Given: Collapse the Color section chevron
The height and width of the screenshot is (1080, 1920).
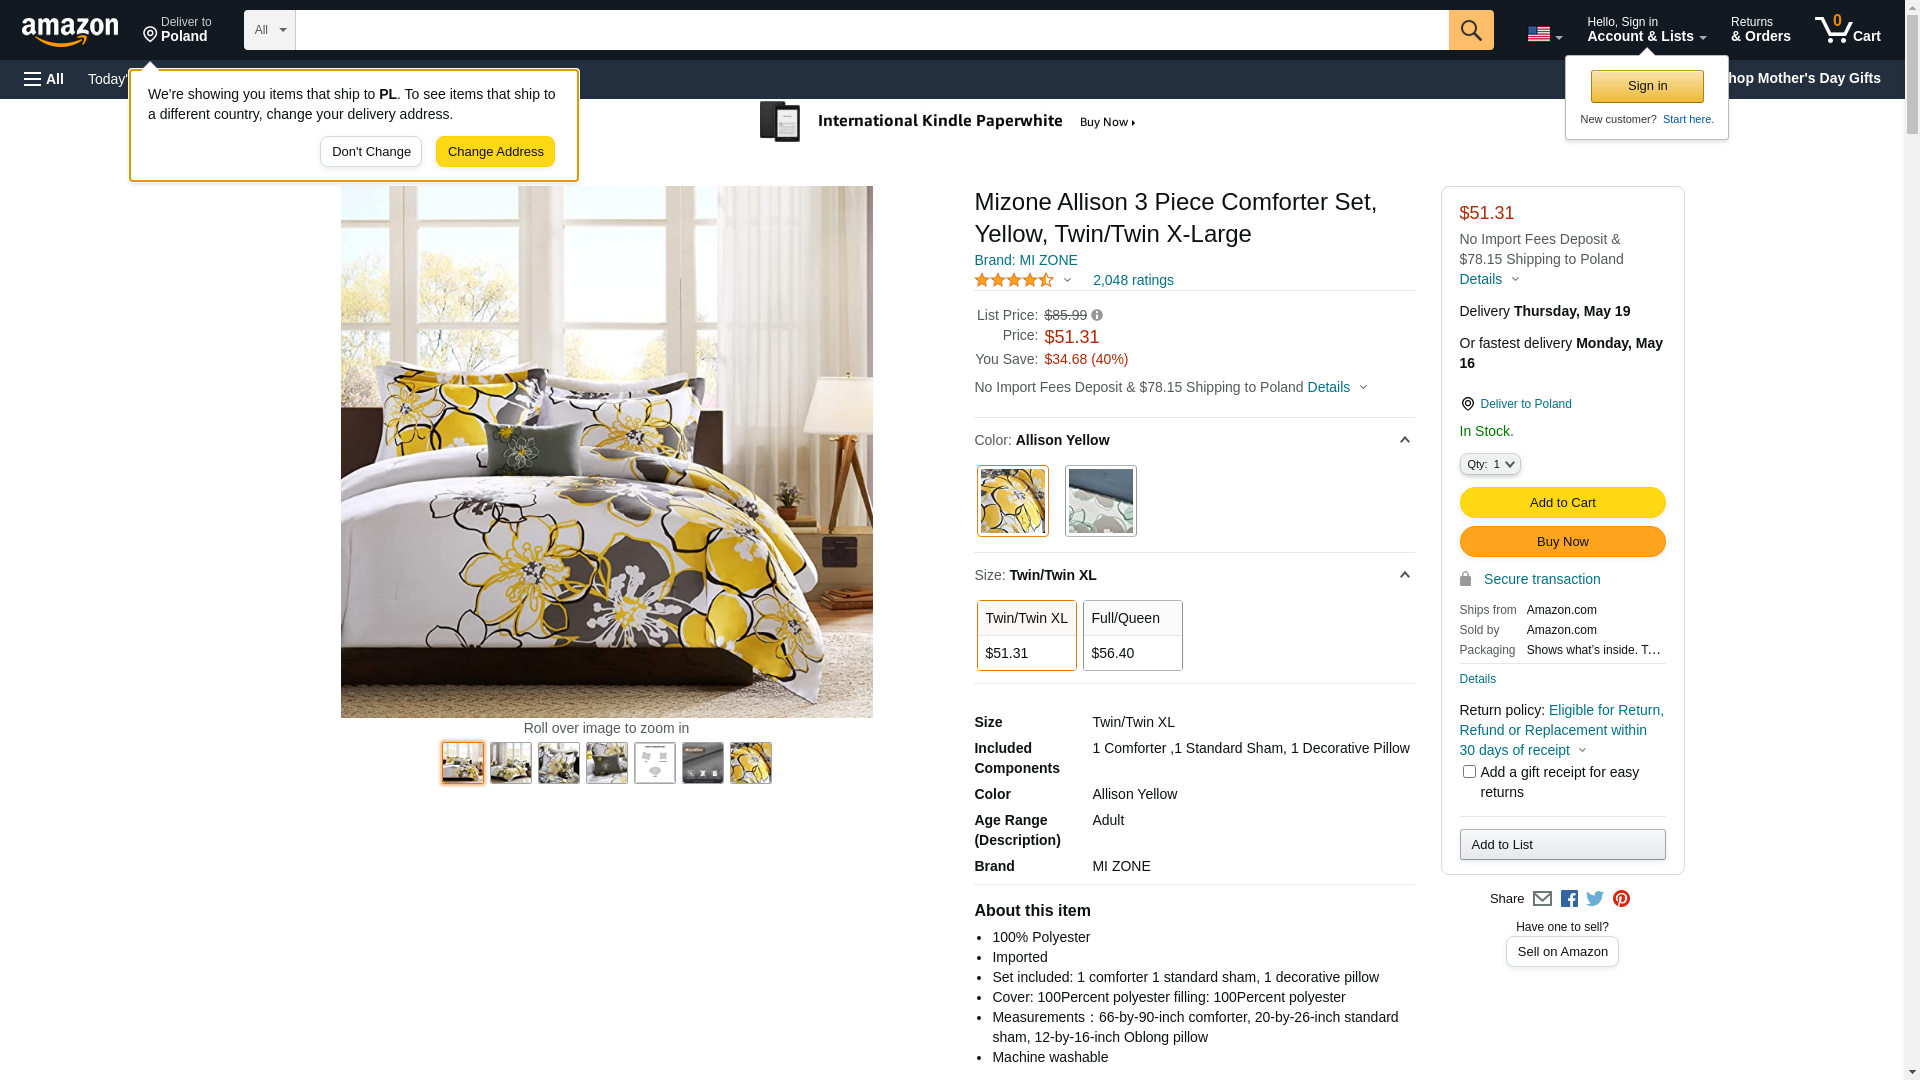Looking at the screenshot, I should point(1404,440).
